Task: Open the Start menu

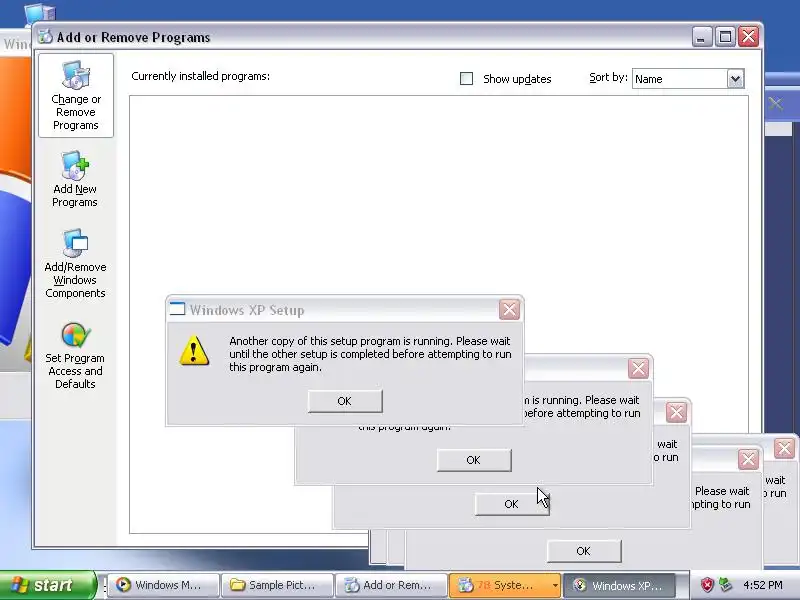Action: tap(48, 585)
